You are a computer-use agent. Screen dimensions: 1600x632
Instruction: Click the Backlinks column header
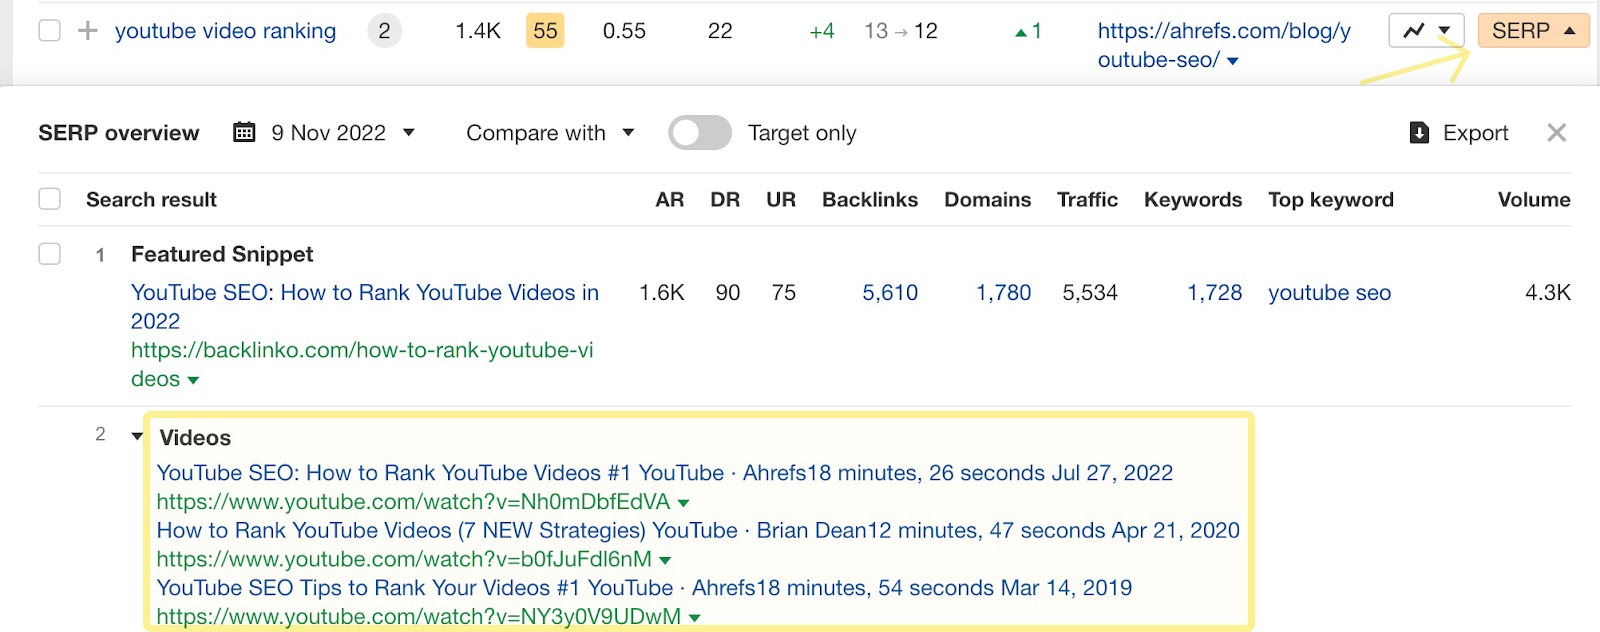tap(870, 200)
